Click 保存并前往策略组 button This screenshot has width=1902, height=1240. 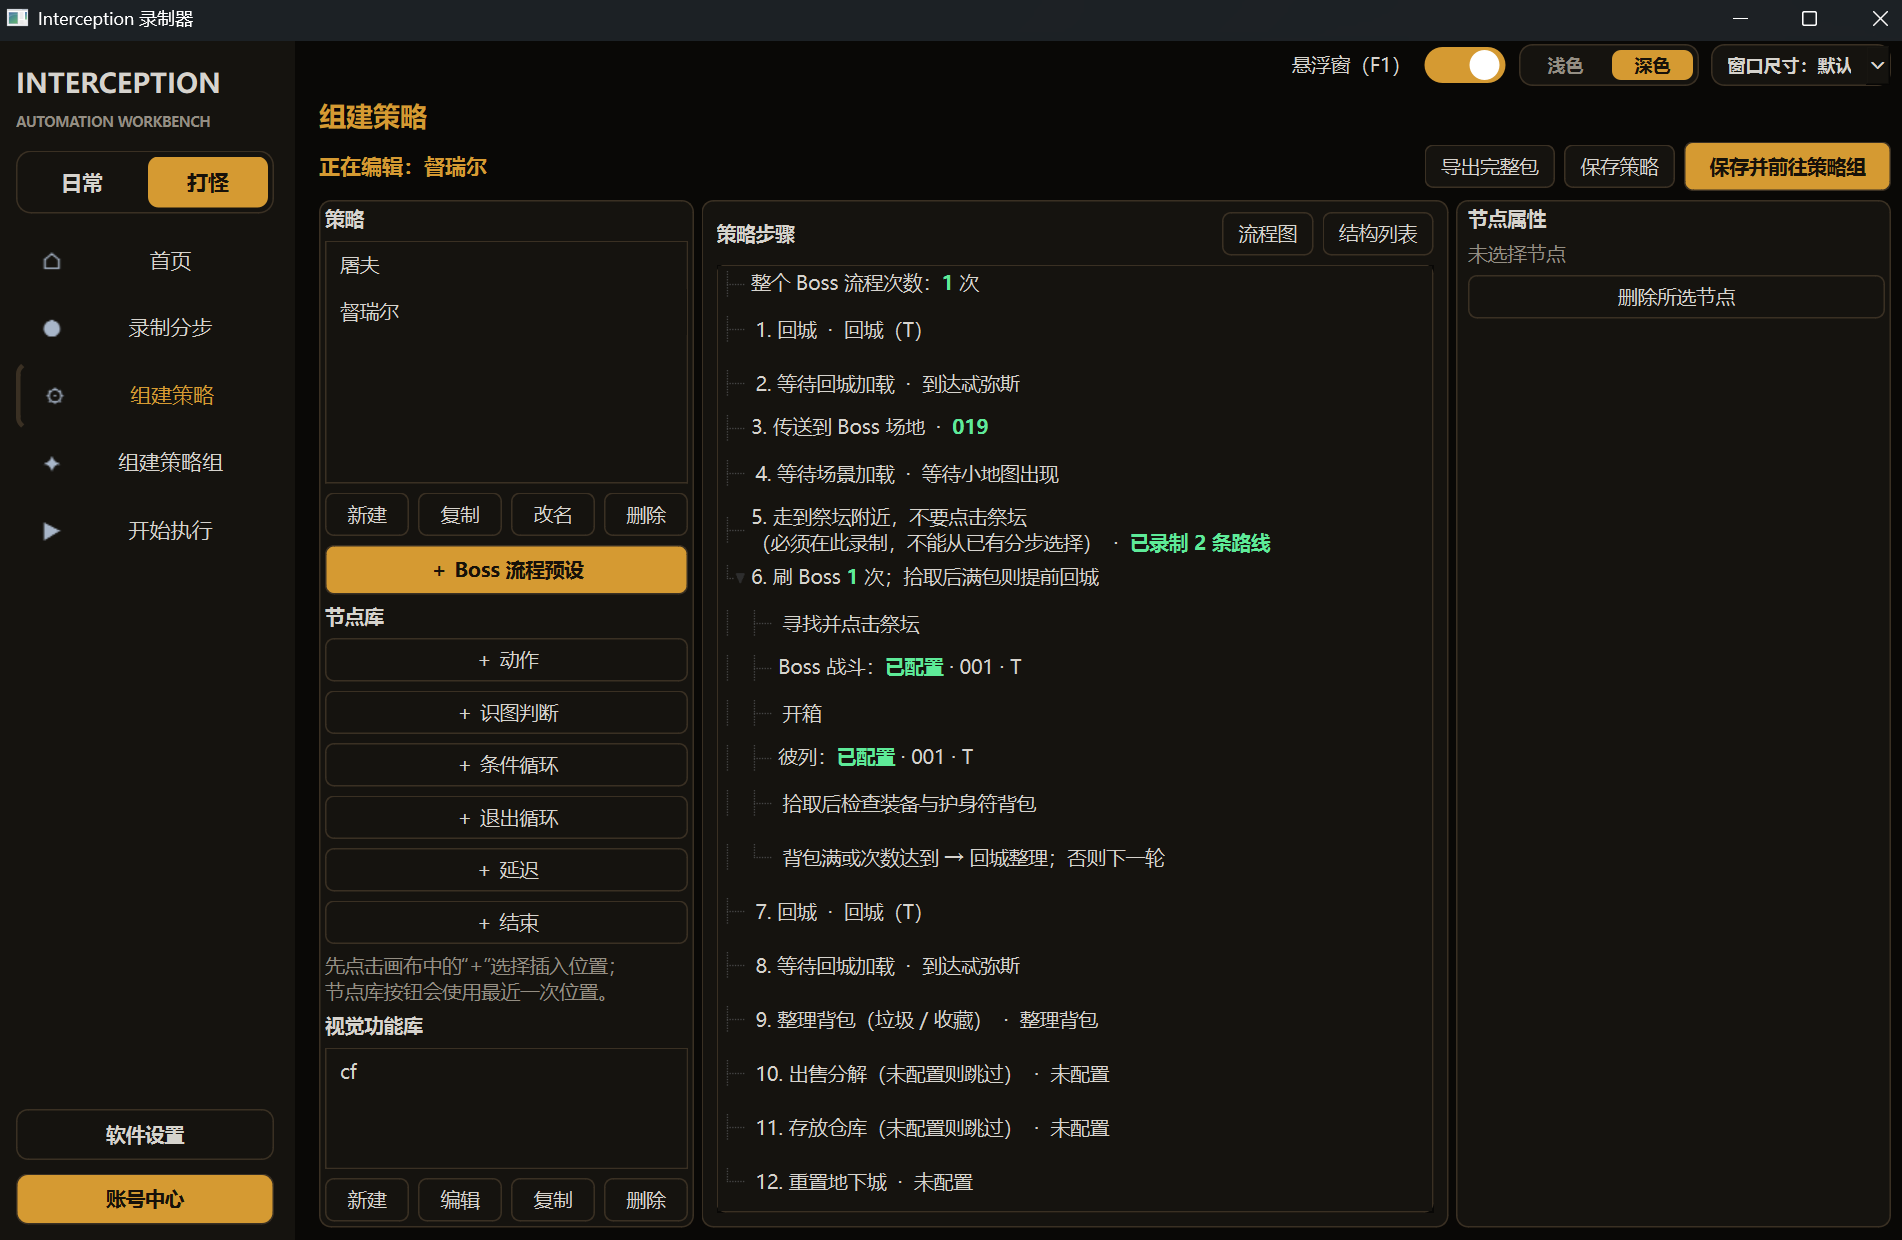[1787, 167]
